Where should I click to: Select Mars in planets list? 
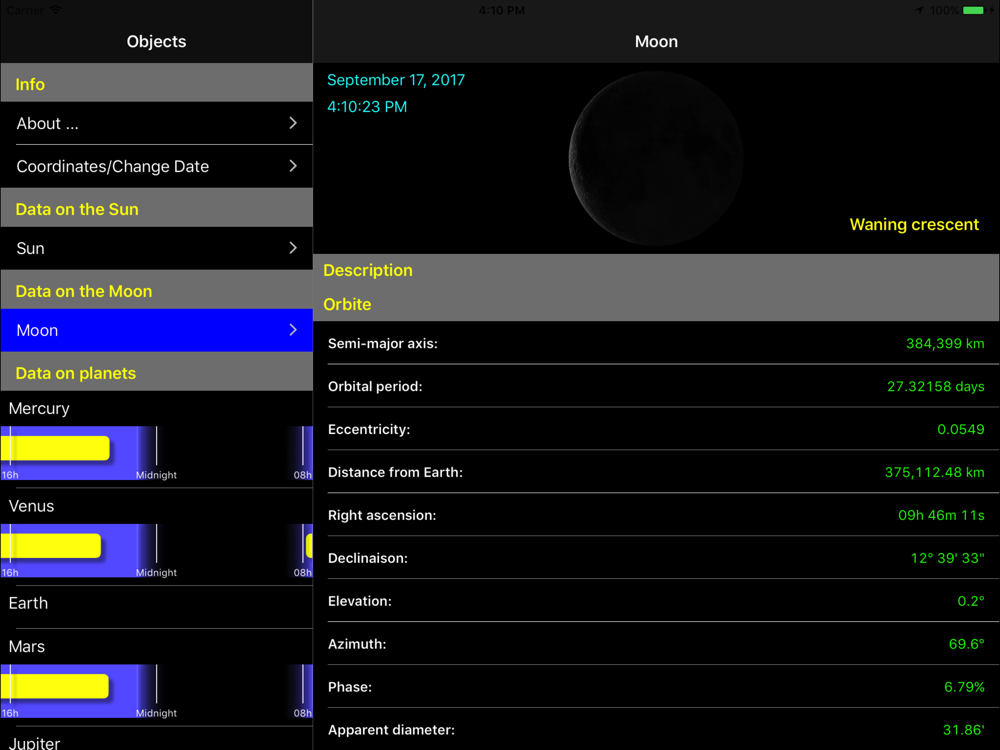27,647
